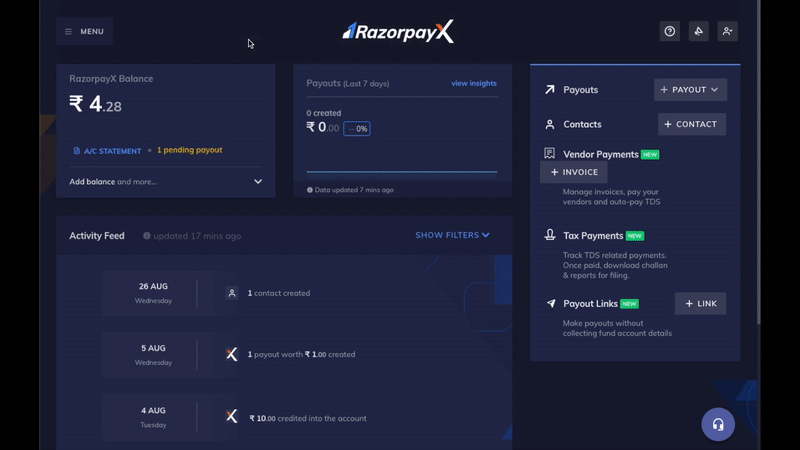Open Tax Payments heading
800x450 pixels.
pyautogui.click(x=593, y=236)
